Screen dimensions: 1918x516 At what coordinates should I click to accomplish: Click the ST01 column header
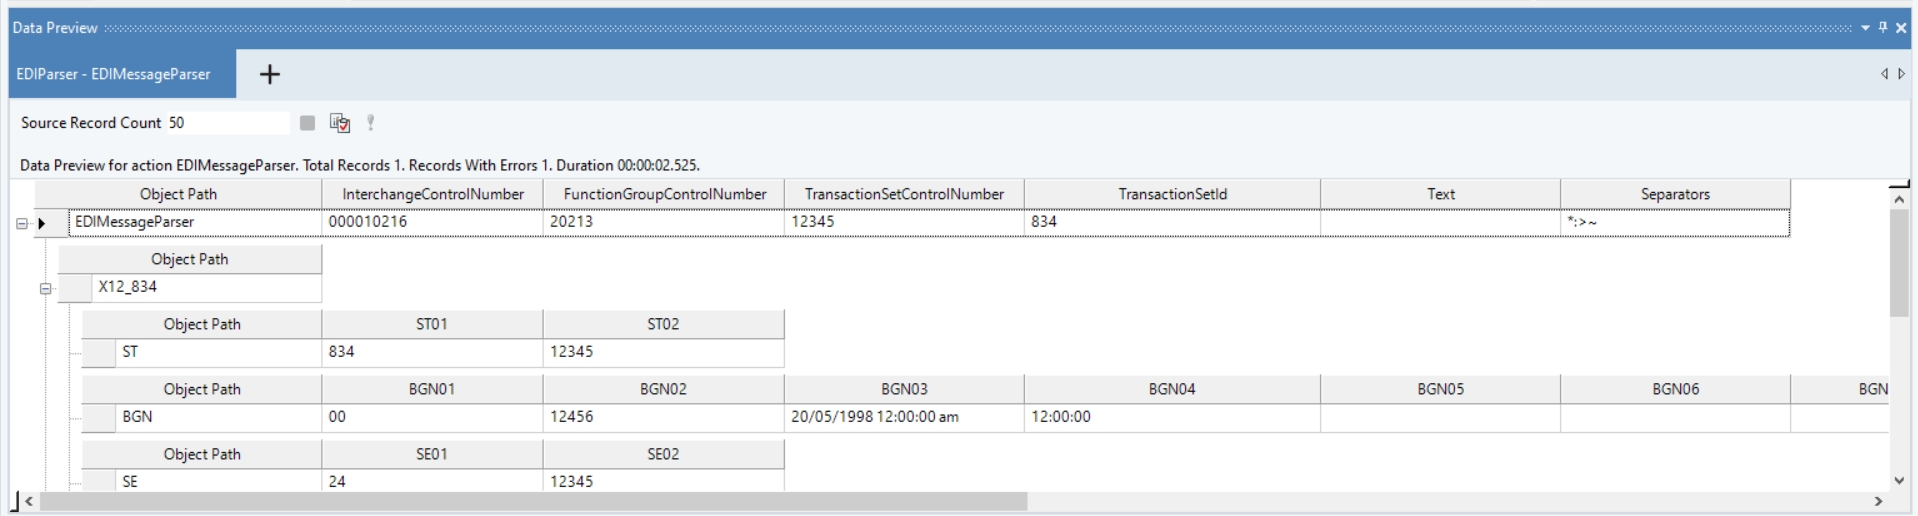432,324
